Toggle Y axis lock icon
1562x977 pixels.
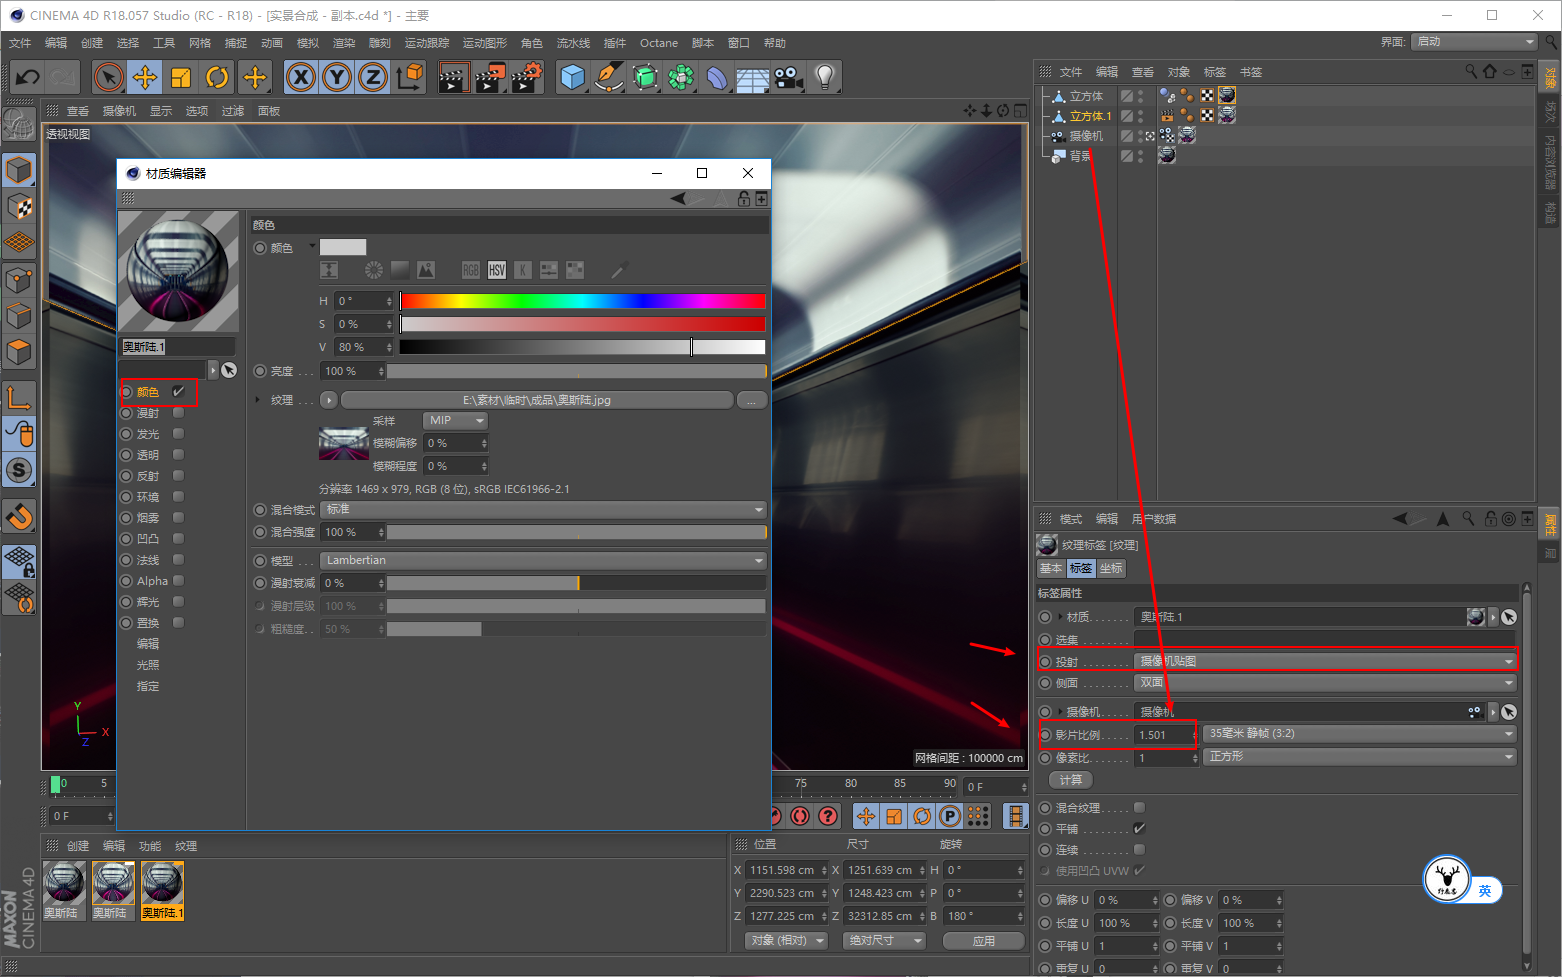[337, 77]
